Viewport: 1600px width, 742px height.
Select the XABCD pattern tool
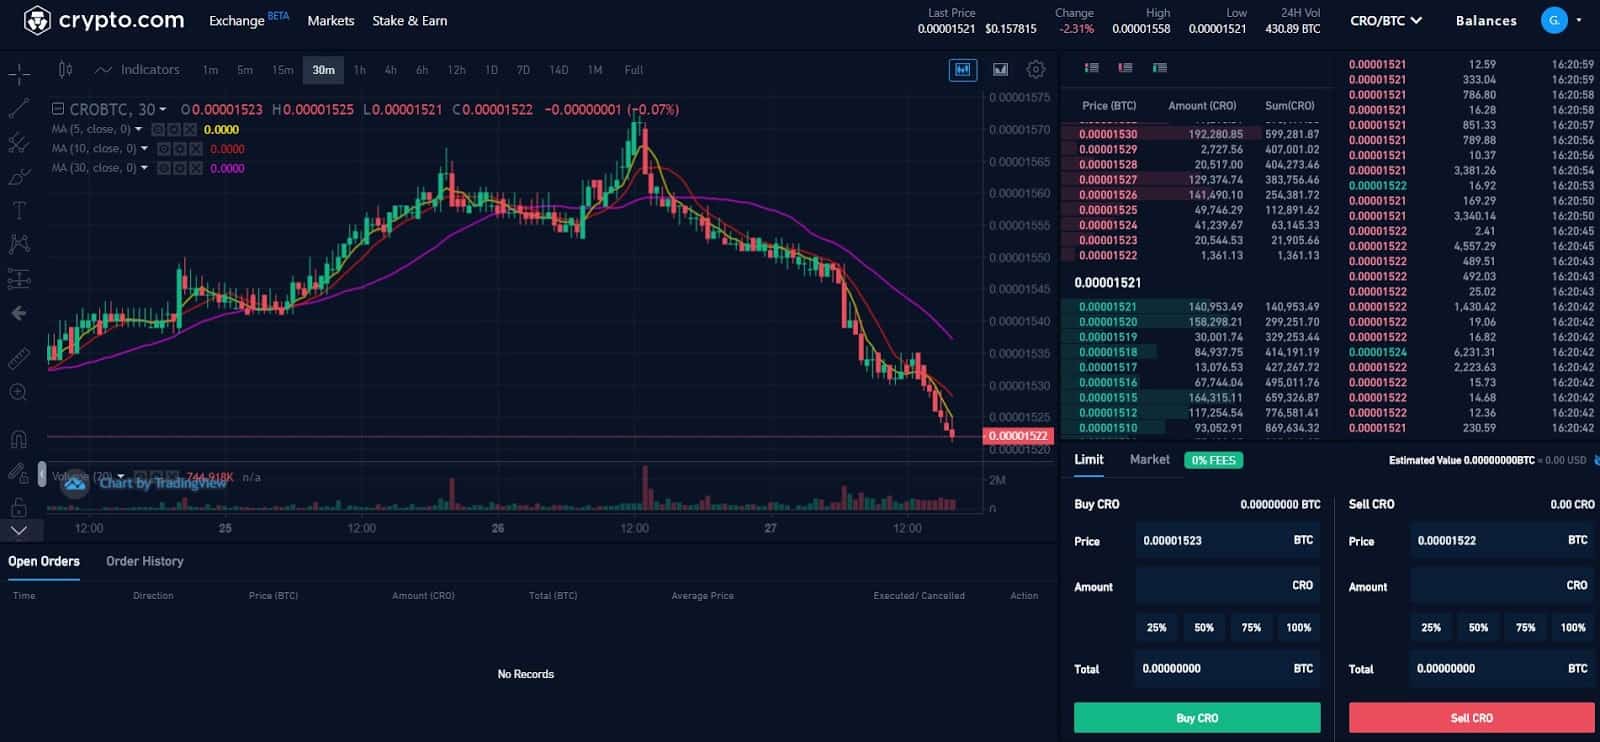pos(19,244)
